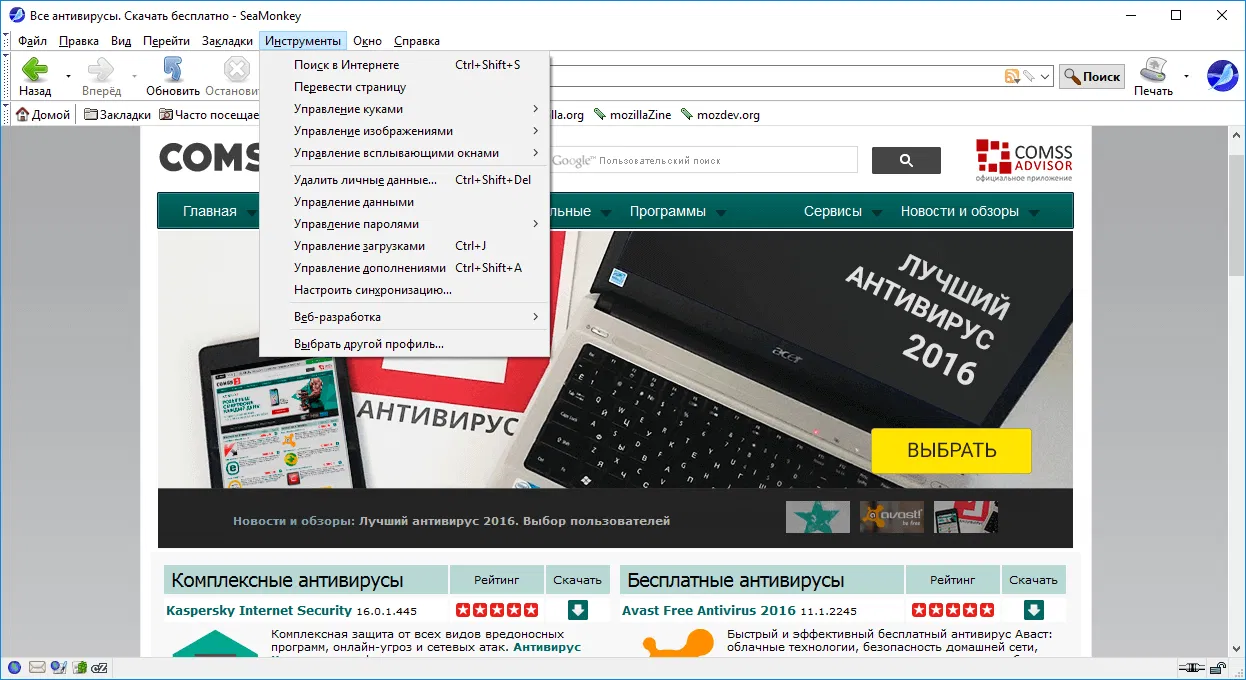
Task: Open Address Book icon in status bar
Action: tap(80, 667)
